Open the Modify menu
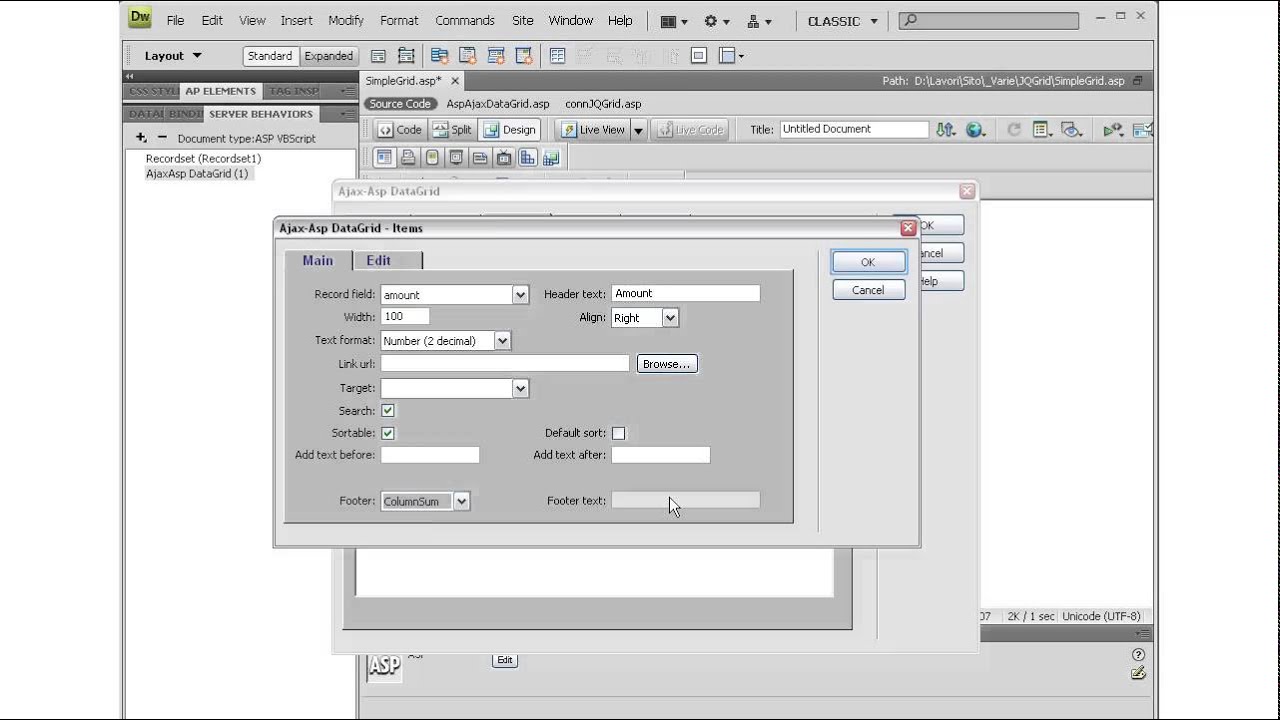This screenshot has height=720, width=1280. tap(346, 20)
